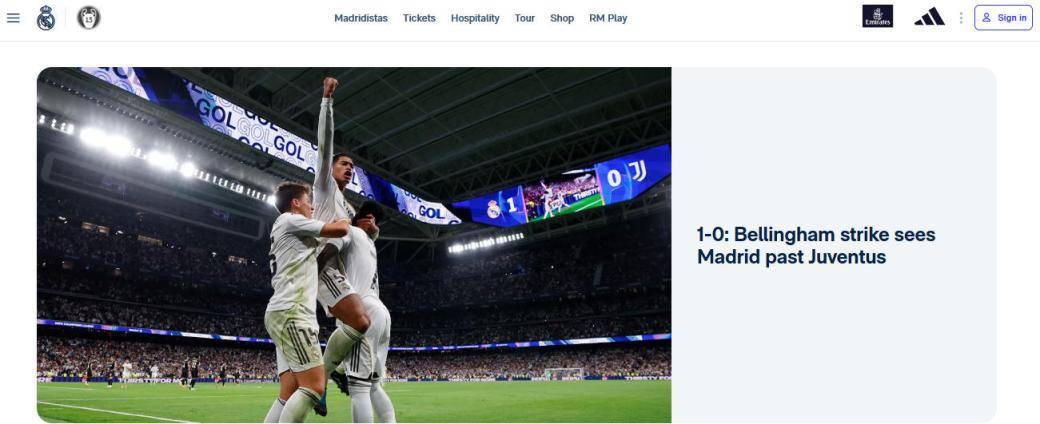Click the Bellingham celebration hero photo
Screen dimensions: 1040x424
(354, 245)
